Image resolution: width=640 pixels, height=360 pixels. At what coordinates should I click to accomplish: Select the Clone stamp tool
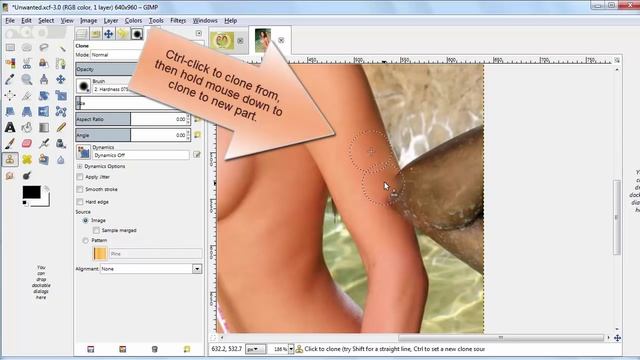(10, 159)
